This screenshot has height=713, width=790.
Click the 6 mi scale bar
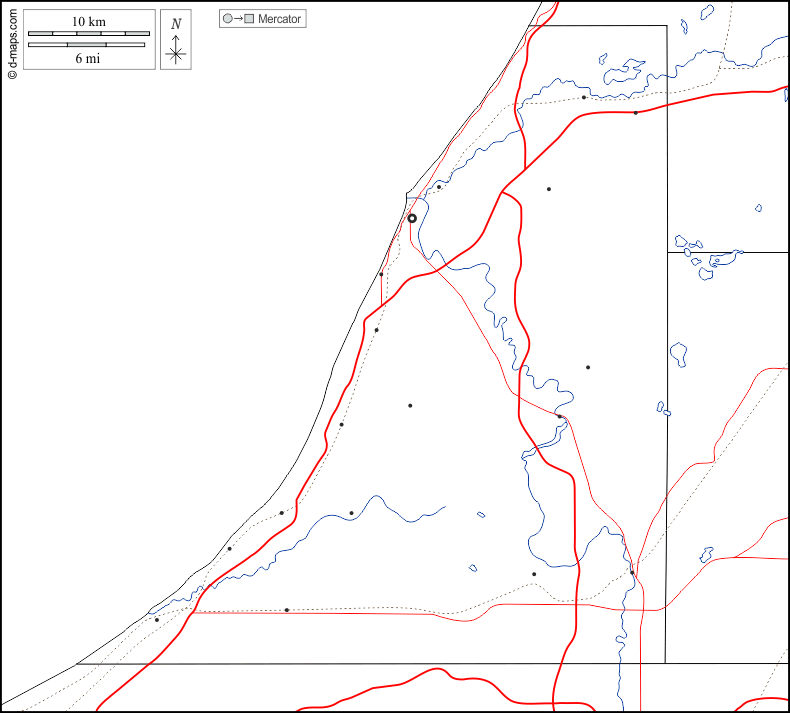tap(89, 45)
